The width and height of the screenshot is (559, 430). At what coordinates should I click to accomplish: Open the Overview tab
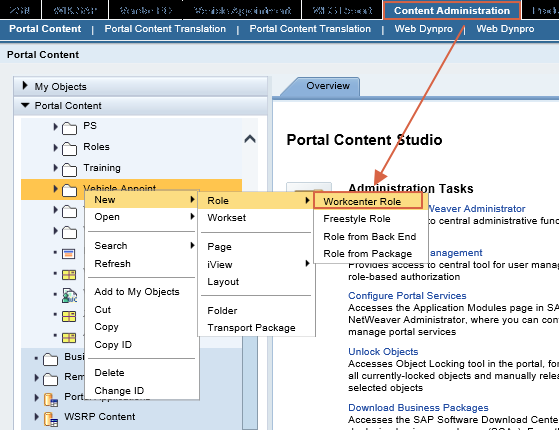tap(328, 86)
